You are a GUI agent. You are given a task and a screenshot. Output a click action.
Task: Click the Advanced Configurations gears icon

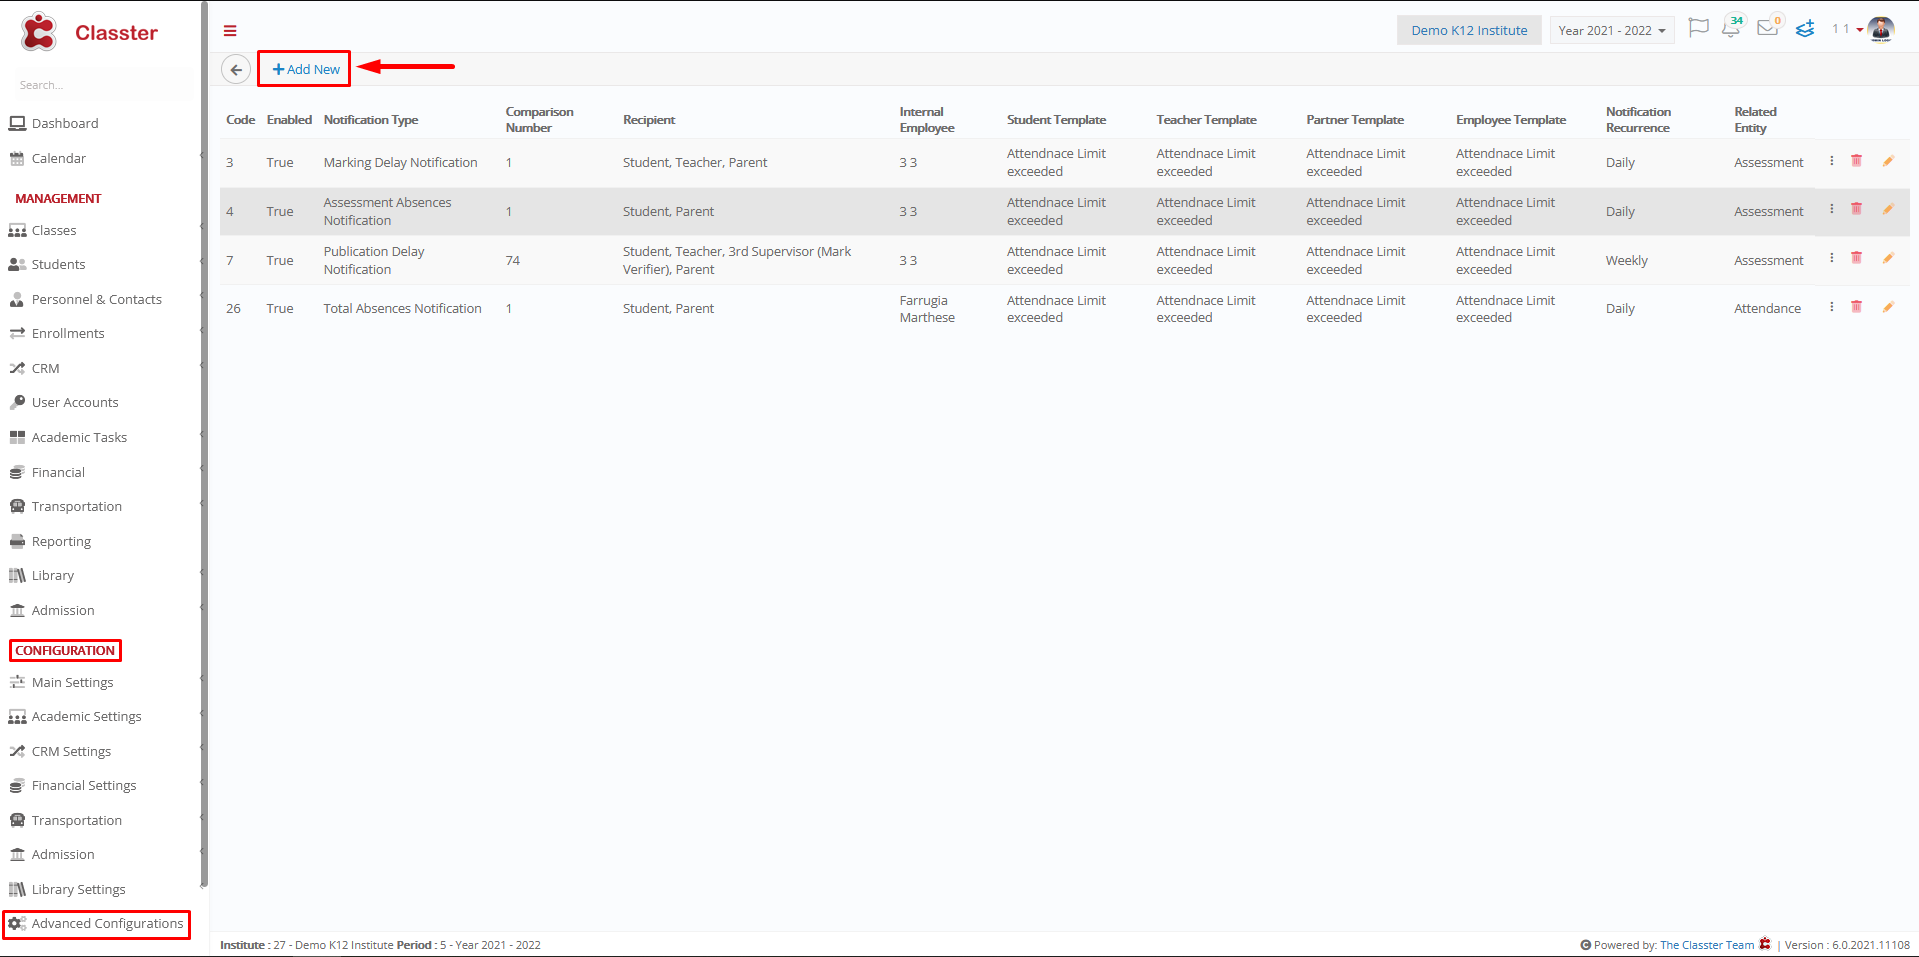[x=17, y=923]
